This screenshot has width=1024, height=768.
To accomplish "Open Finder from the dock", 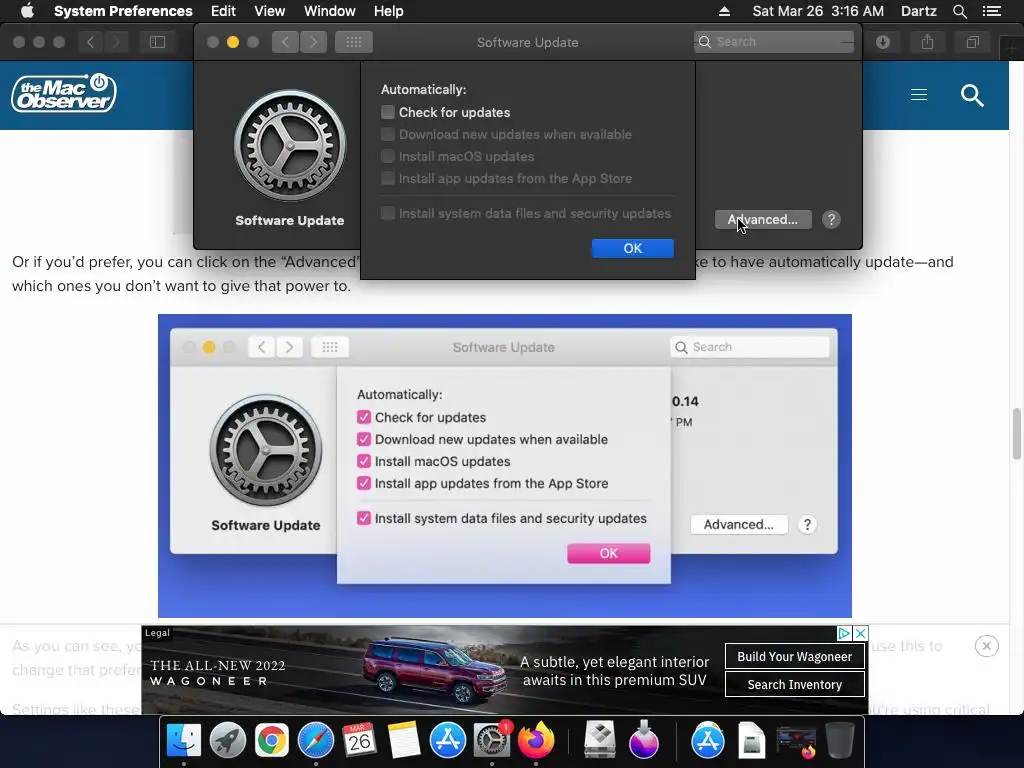I will click(184, 741).
